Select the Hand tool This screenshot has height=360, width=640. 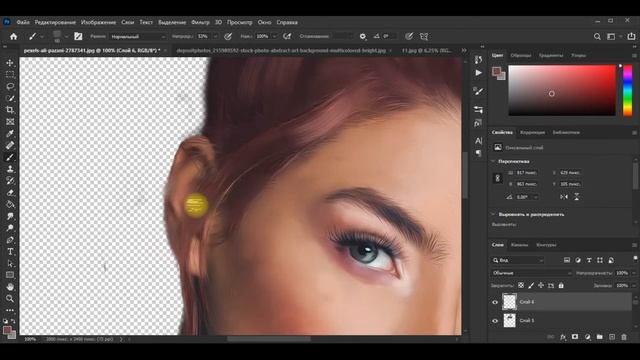pos(10,287)
